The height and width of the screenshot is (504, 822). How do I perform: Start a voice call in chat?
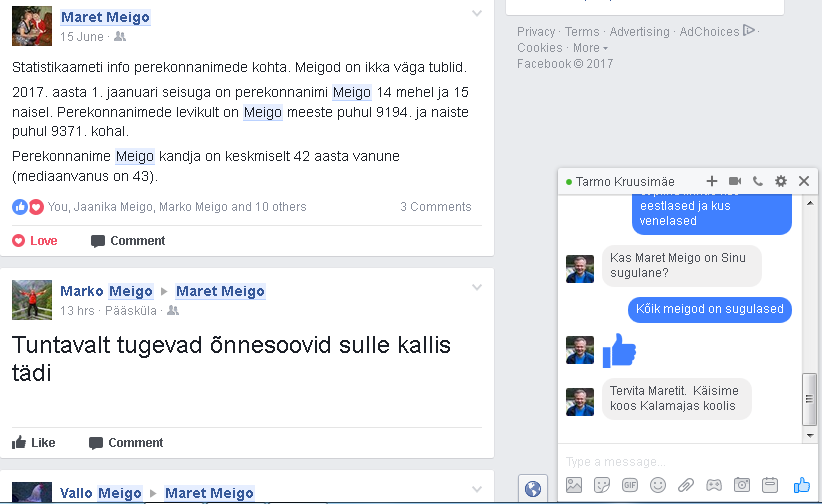pyautogui.click(x=758, y=181)
